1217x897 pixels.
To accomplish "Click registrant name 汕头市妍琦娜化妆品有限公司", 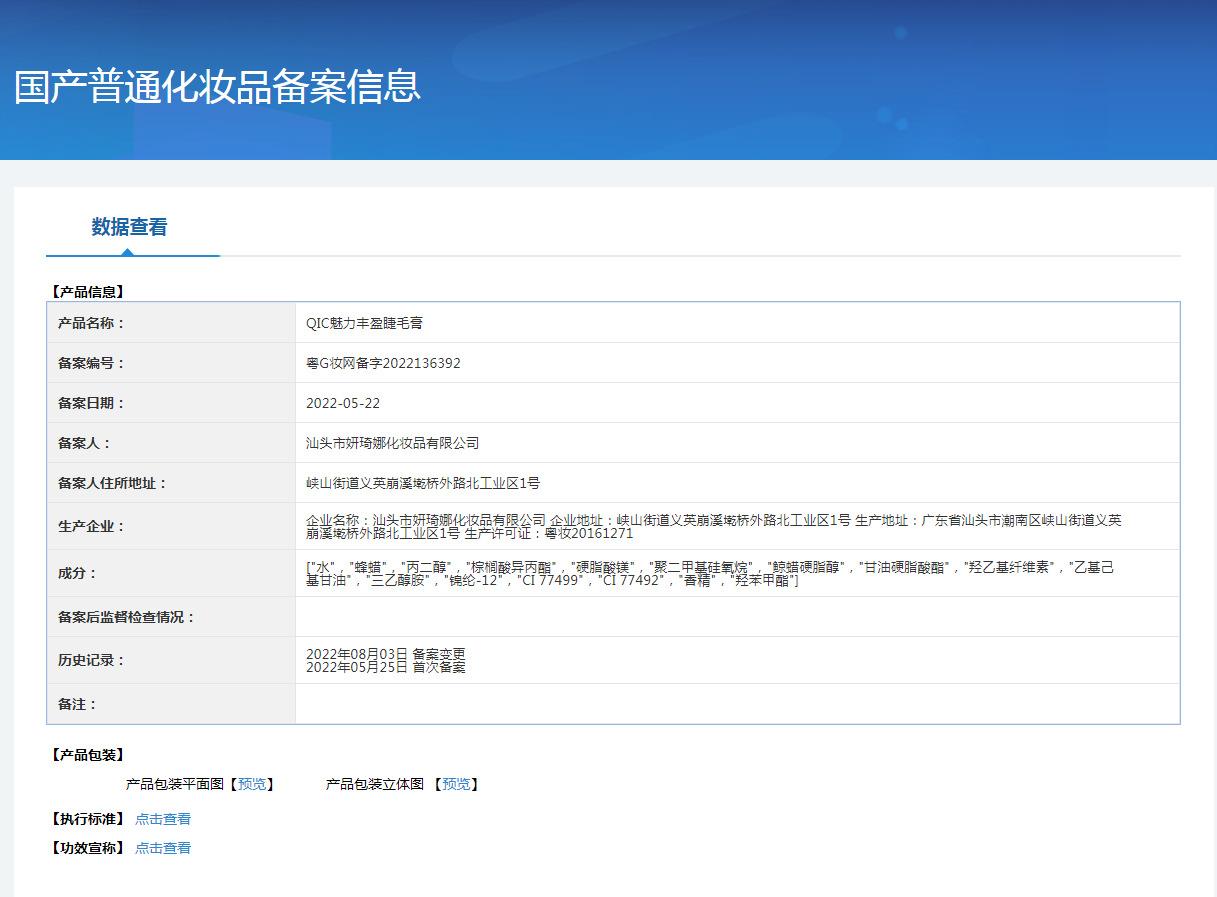I will coord(392,443).
